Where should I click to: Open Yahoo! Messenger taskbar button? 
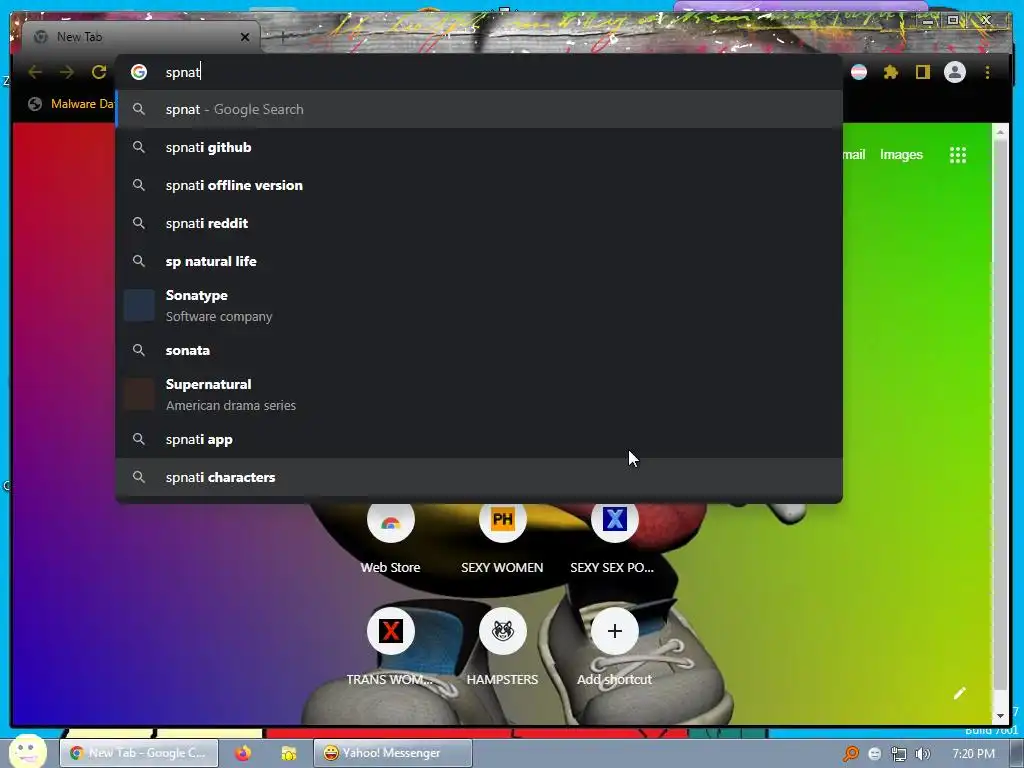[x=392, y=753]
